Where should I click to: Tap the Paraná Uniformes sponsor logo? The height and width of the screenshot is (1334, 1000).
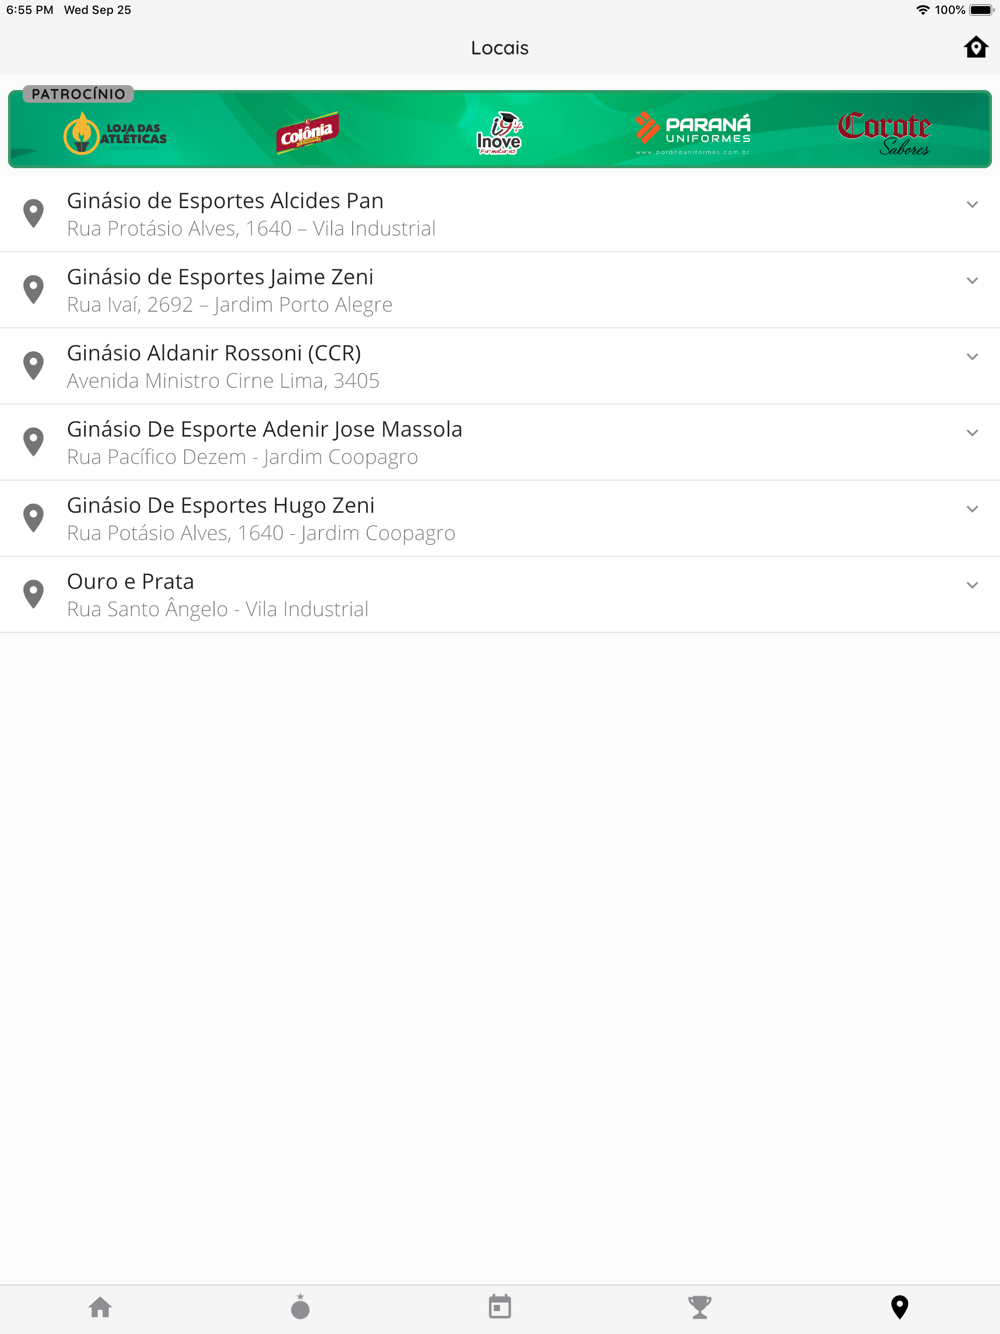click(x=693, y=132)
